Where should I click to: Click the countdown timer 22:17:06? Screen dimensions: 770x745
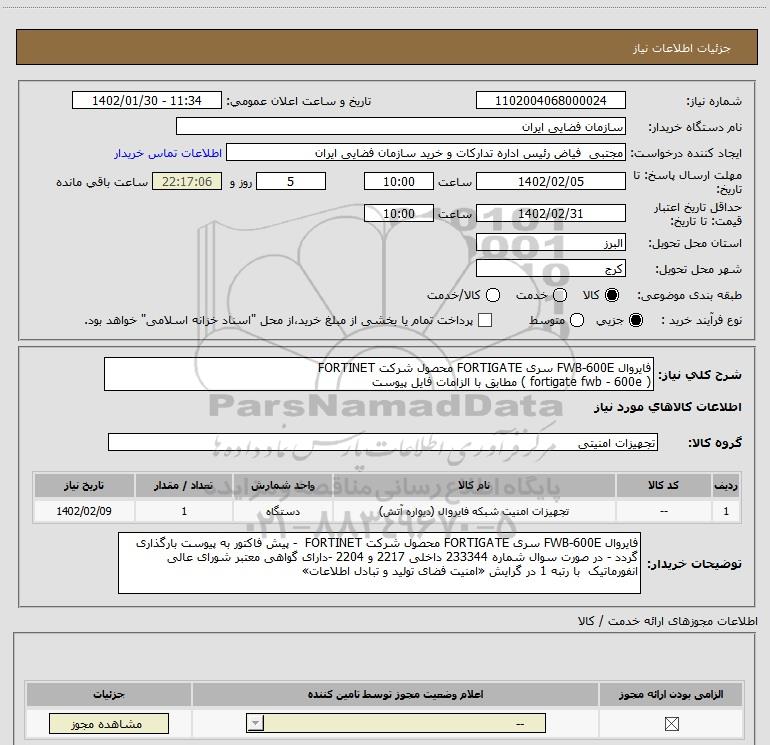[x=187, y=182]
